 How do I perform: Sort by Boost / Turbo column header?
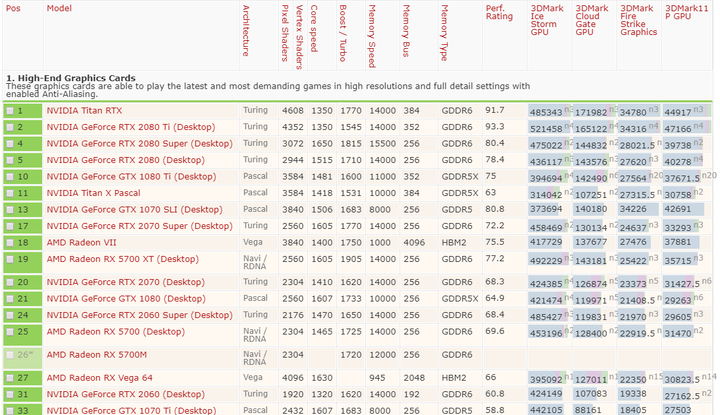pyautogui.click(x=343, y=33)
